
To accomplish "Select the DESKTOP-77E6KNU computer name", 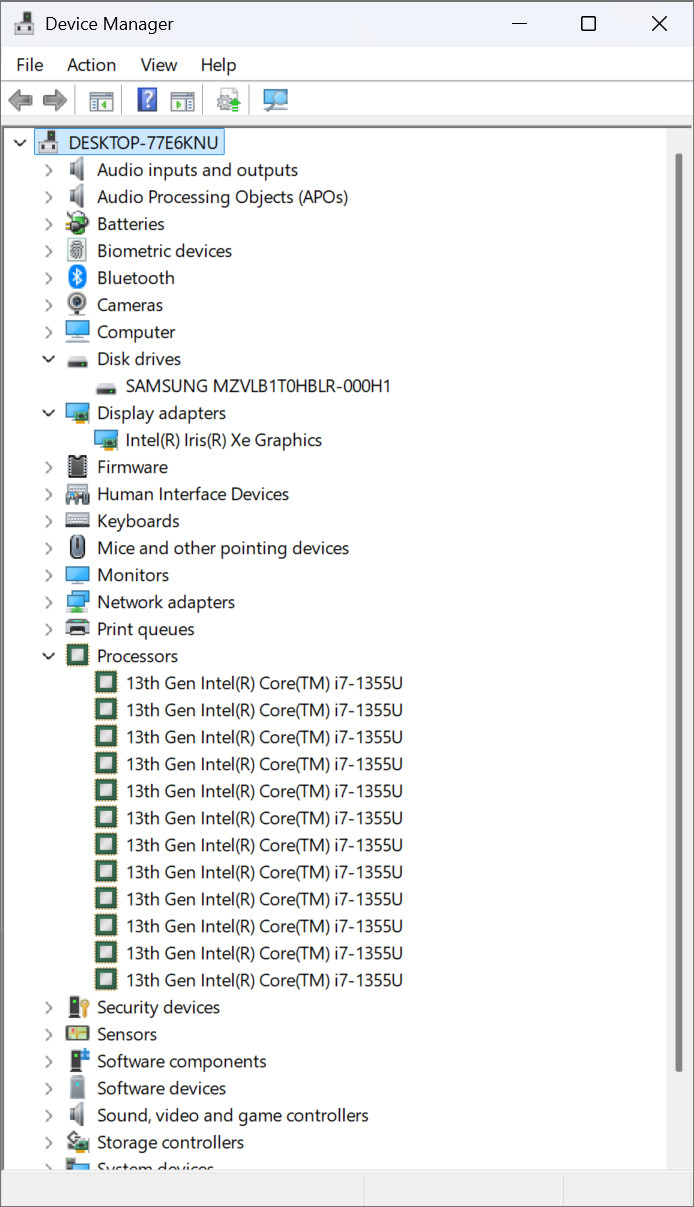I will tap(143, 143).
